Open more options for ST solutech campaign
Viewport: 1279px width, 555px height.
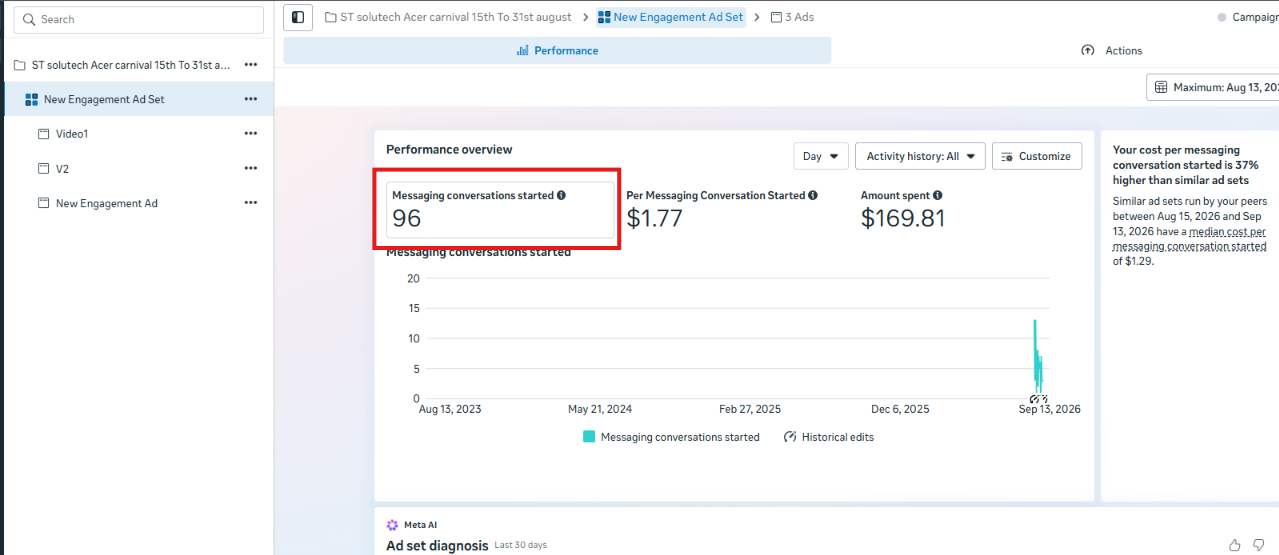coord(251,65)
